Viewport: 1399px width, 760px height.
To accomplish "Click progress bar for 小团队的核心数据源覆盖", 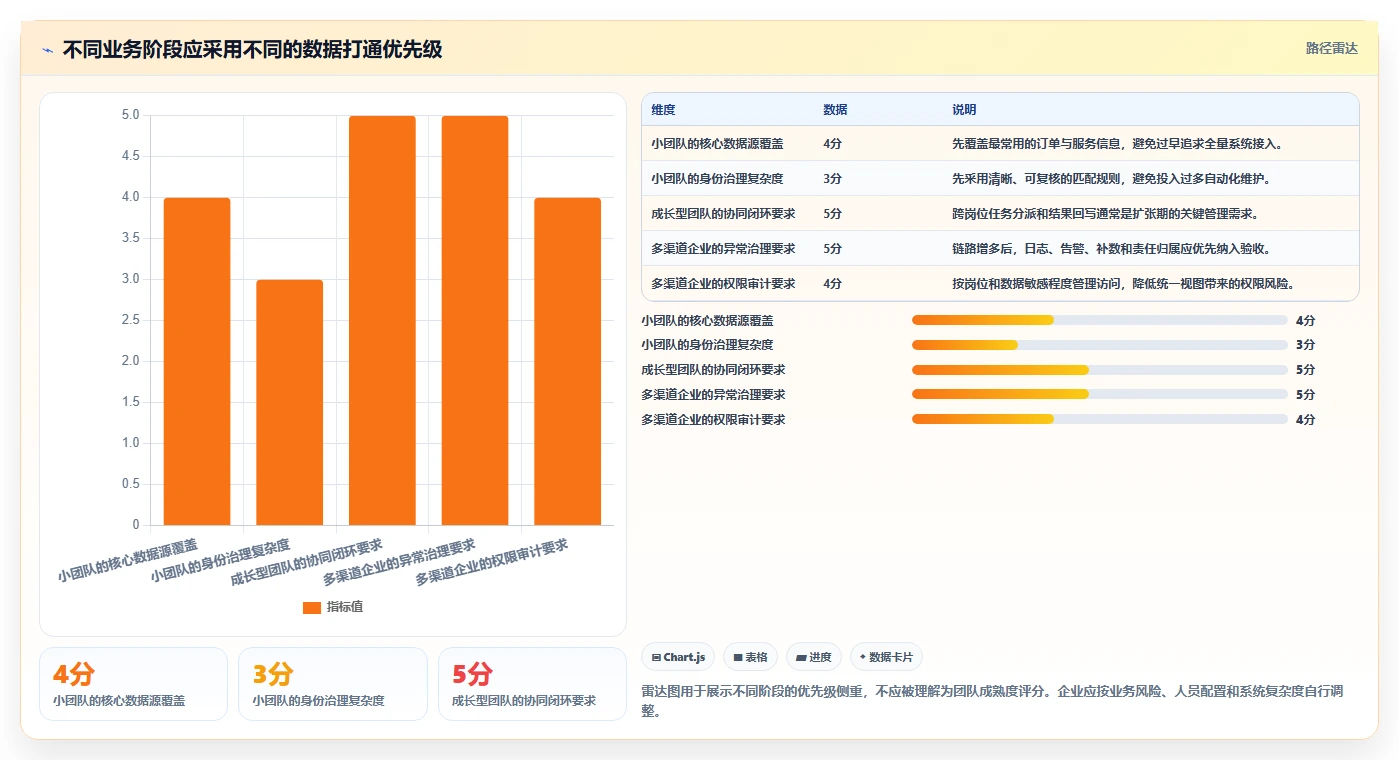I will tap(1099, 320).
